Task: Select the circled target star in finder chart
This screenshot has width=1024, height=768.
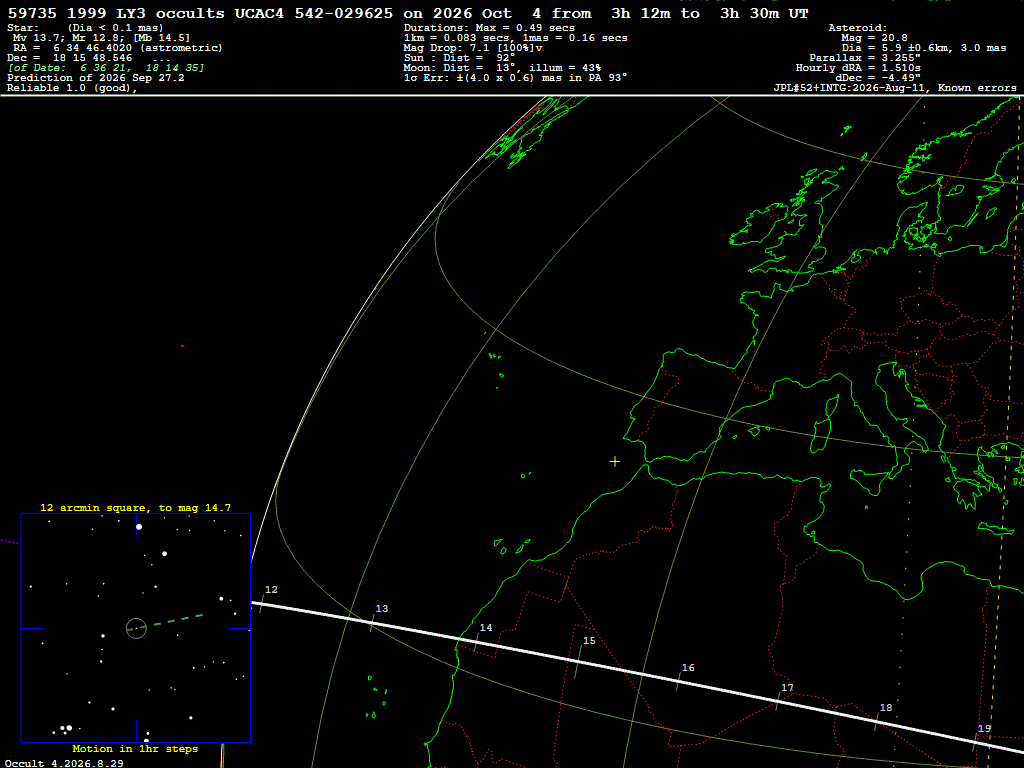Action: tap(136, 628)
